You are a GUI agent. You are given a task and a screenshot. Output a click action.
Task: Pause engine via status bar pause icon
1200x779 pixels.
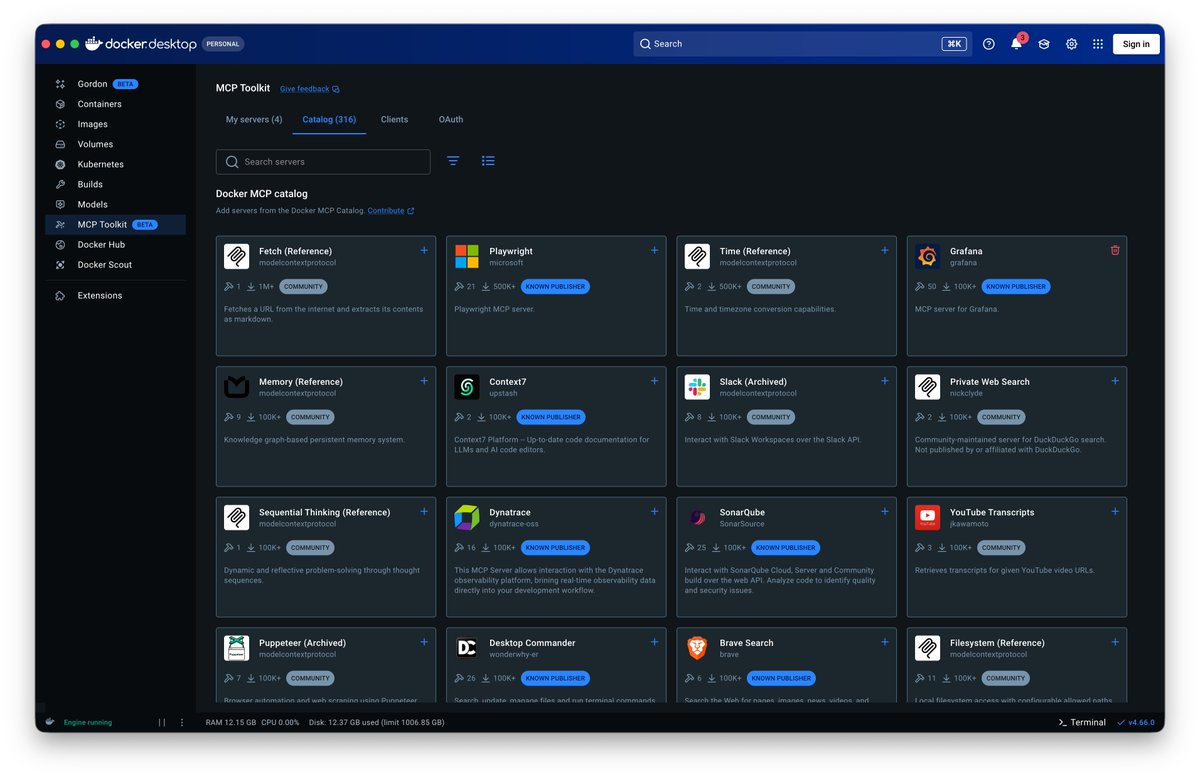tap(162, 722)
